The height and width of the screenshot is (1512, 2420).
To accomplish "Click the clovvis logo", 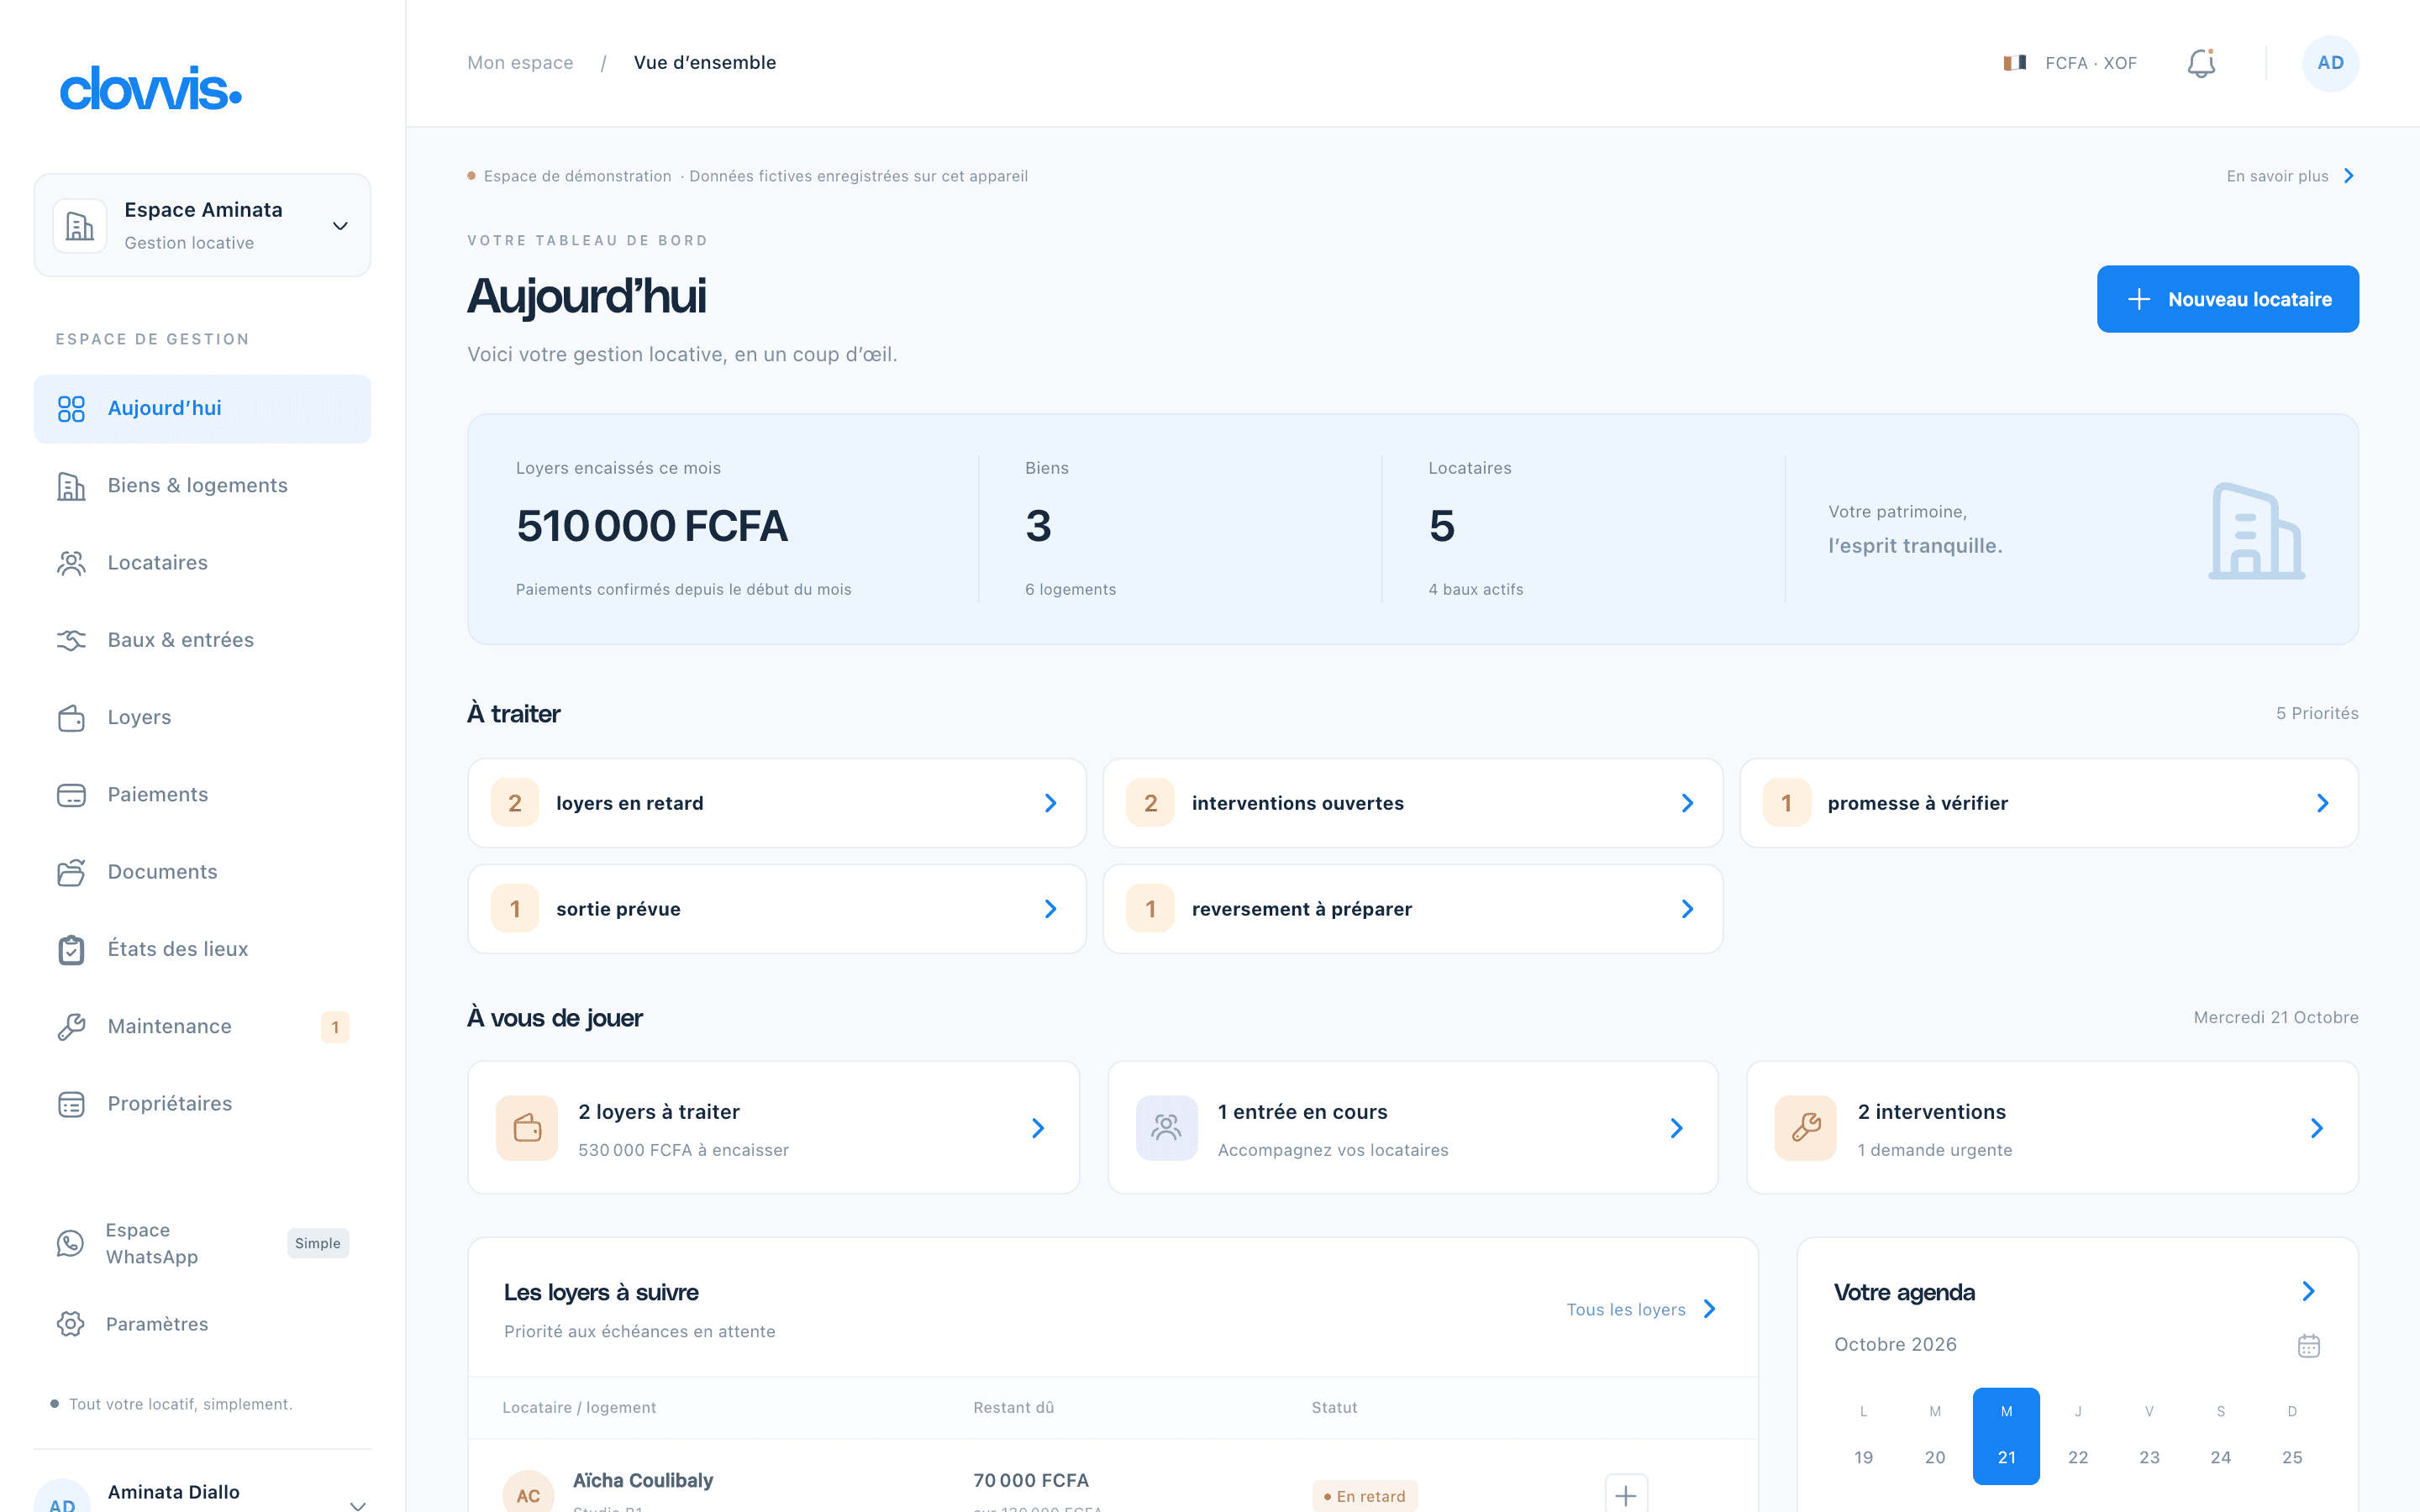I will (x=150, y=88).
